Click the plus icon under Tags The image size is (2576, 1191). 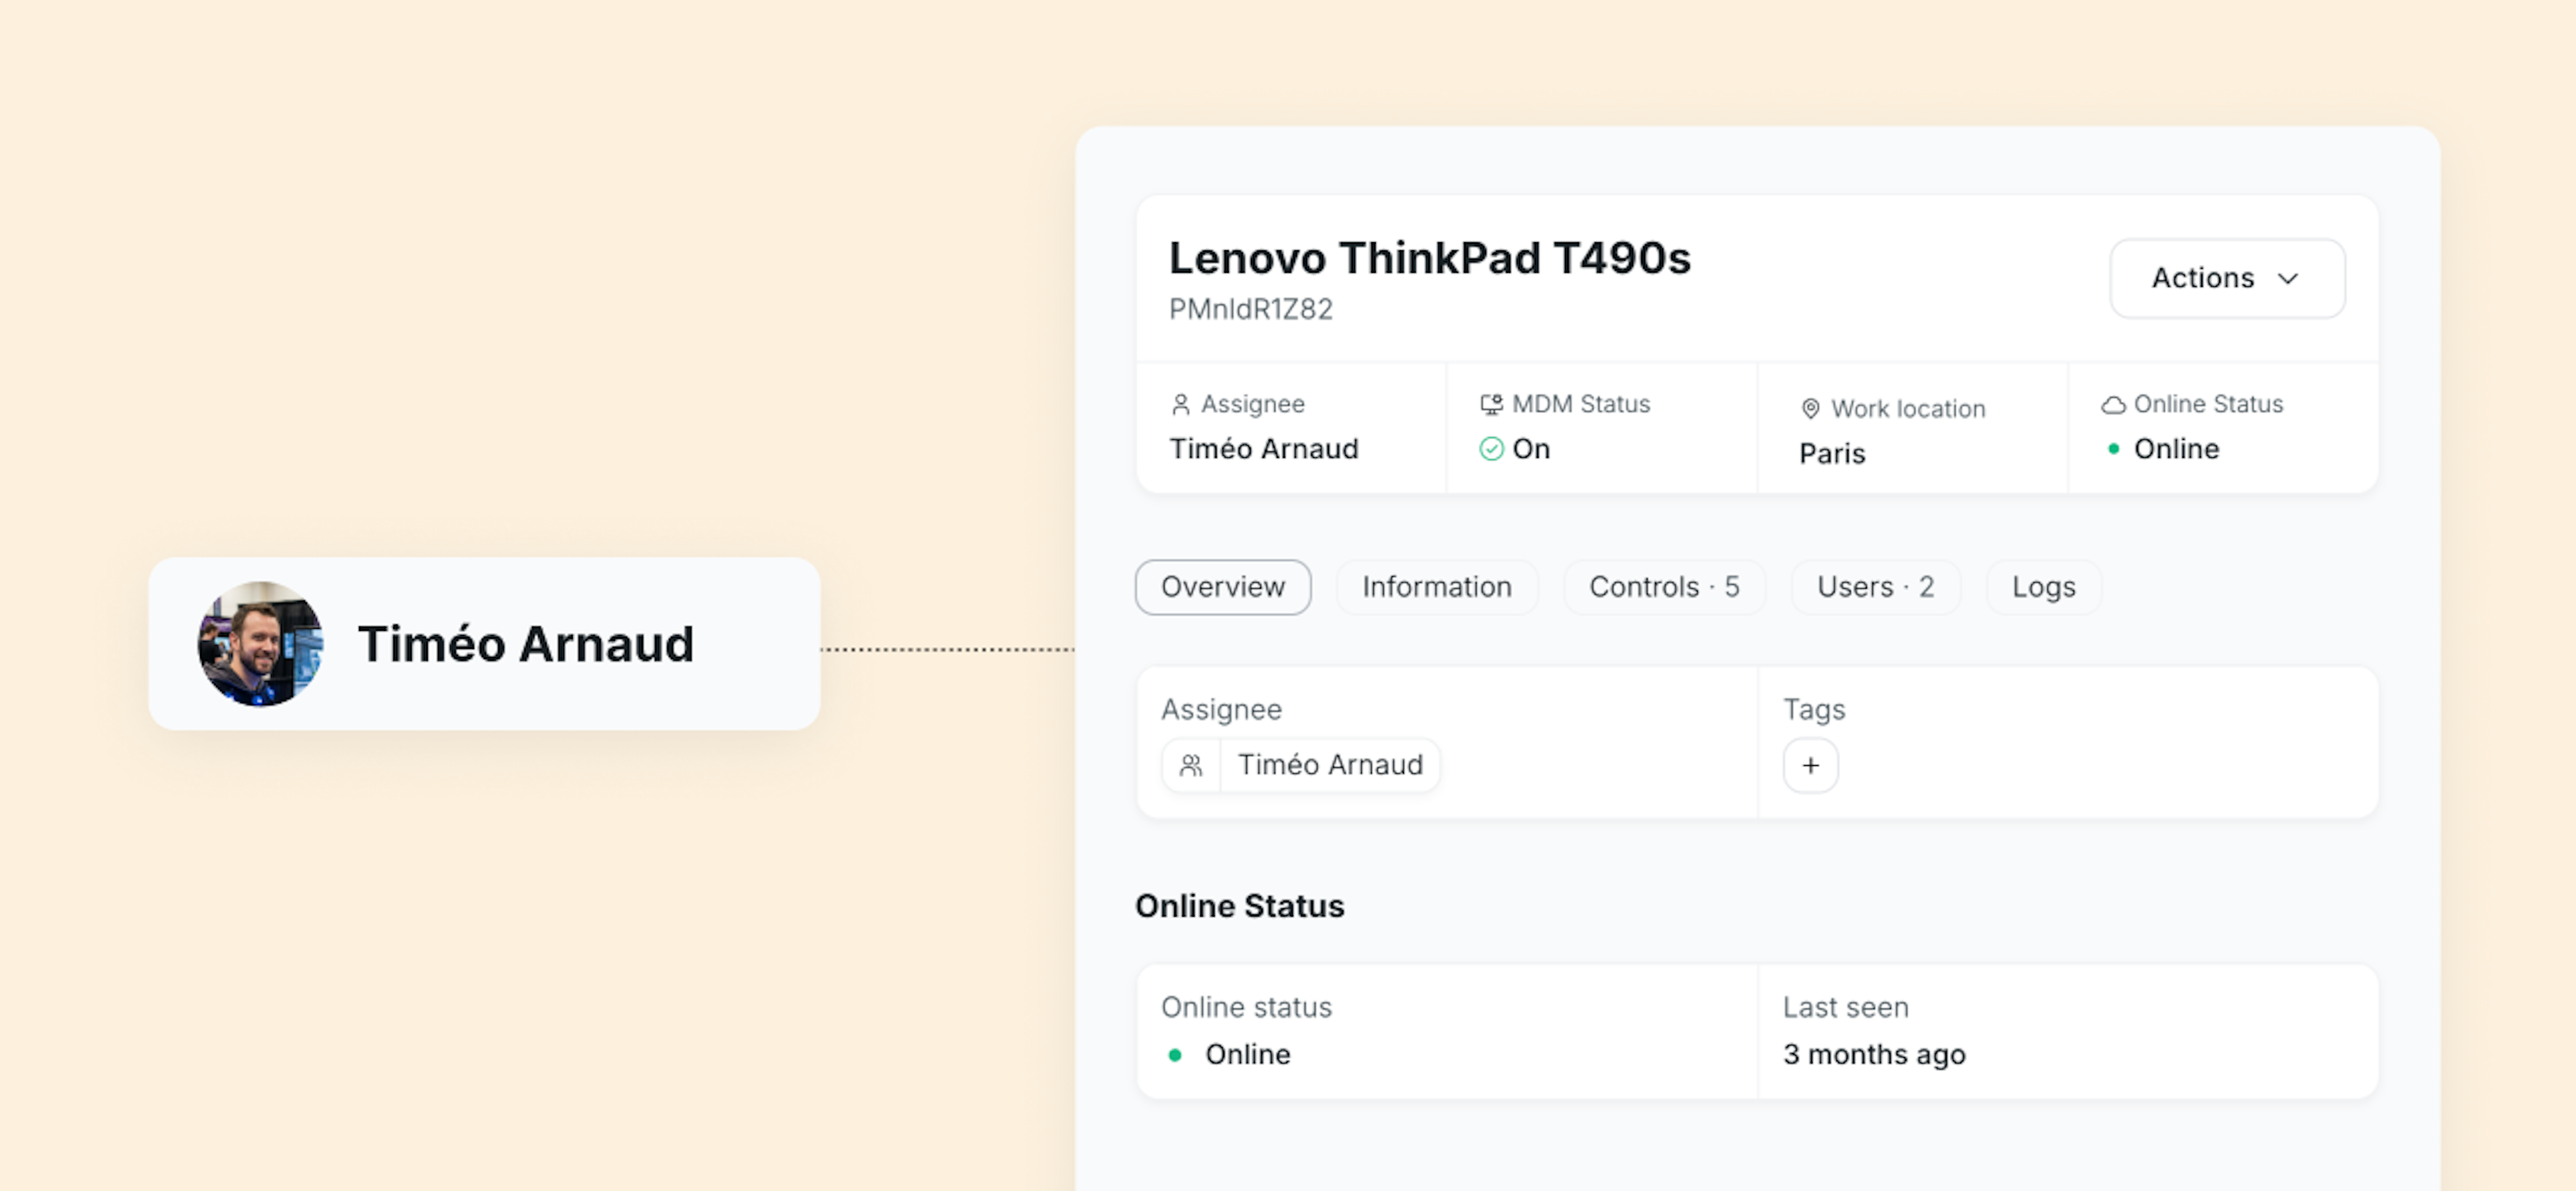click(1810, 766)
